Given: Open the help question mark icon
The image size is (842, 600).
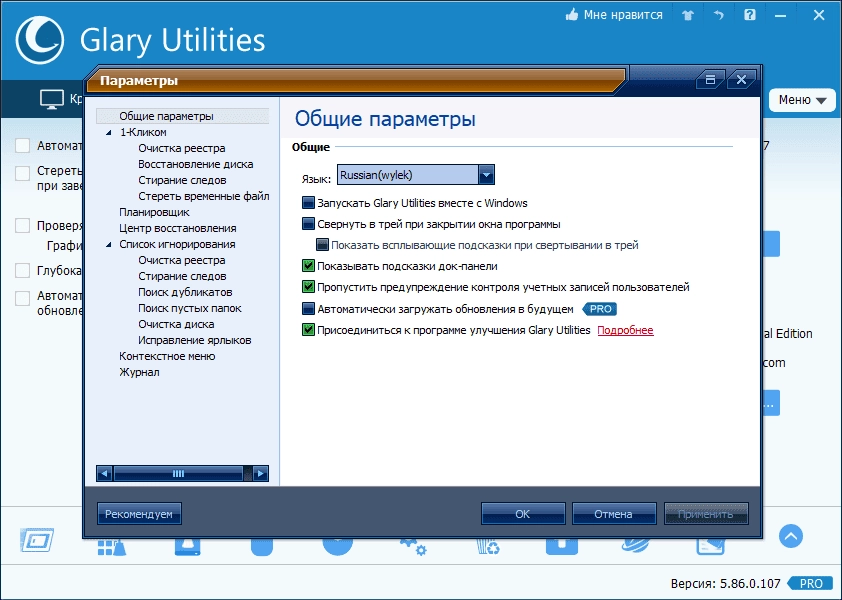Looking at the screenshot, I should (750, 15).
